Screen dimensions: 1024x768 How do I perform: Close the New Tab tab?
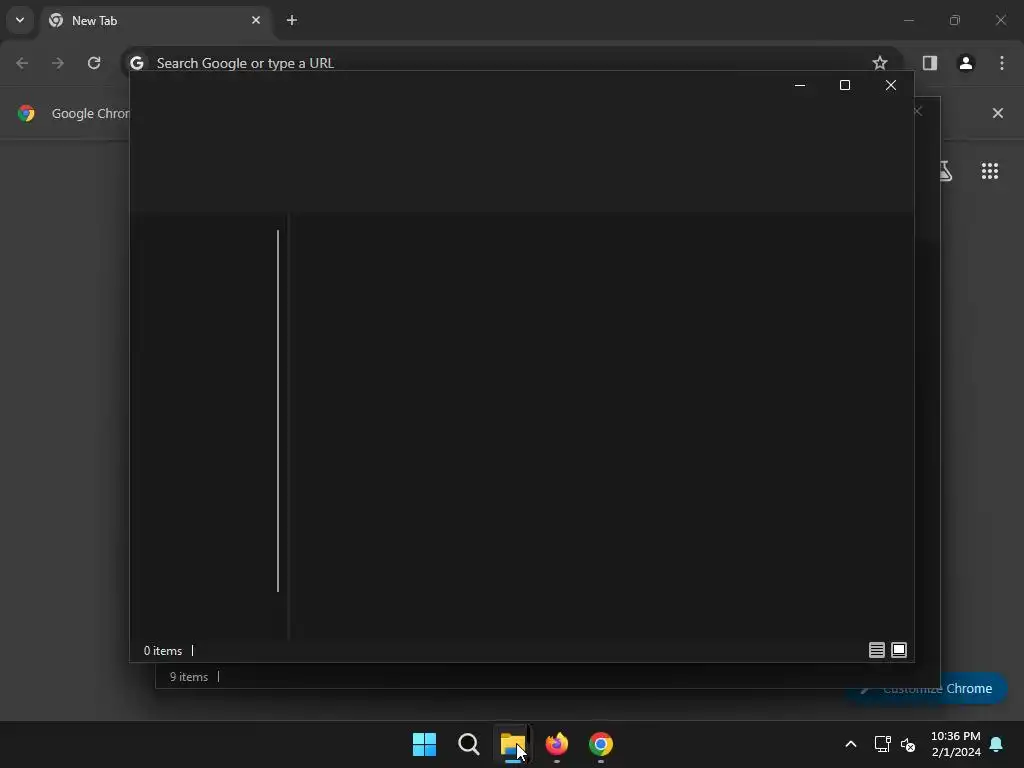(255, 20)
